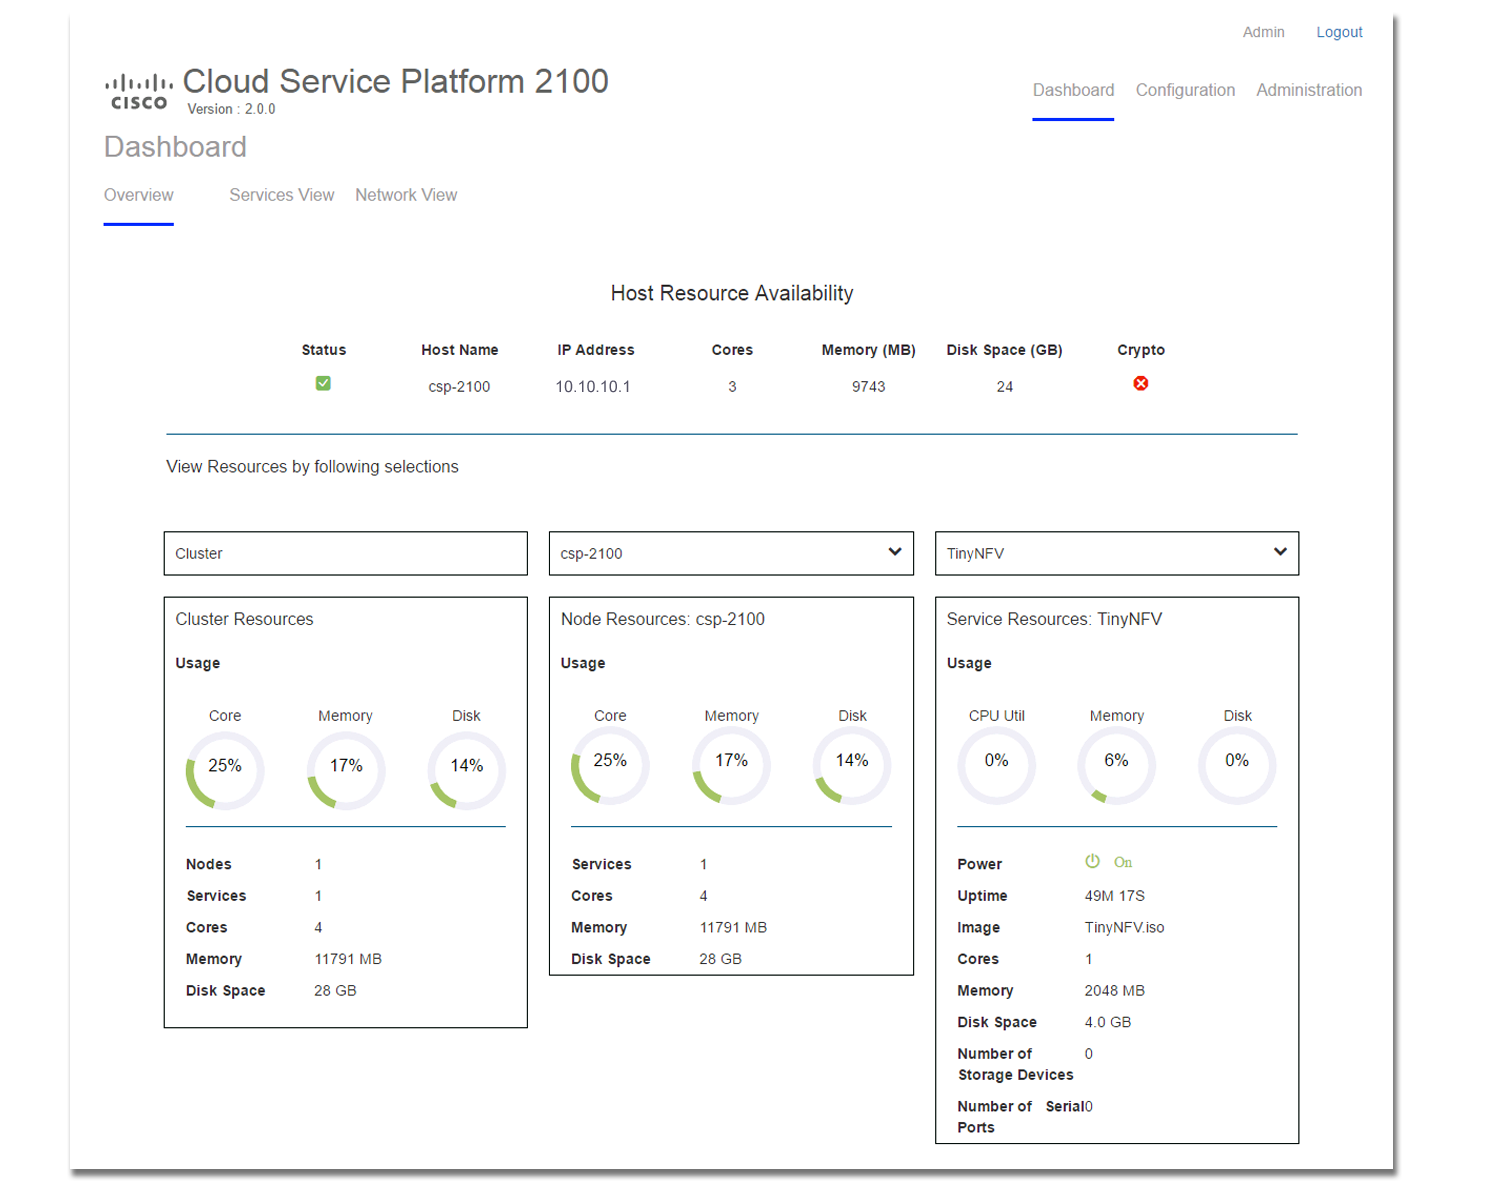The width and height of the screenshot is (1500, 1200).
Task: Click the Cisco logo icon
Action: (x=139, y=91)
